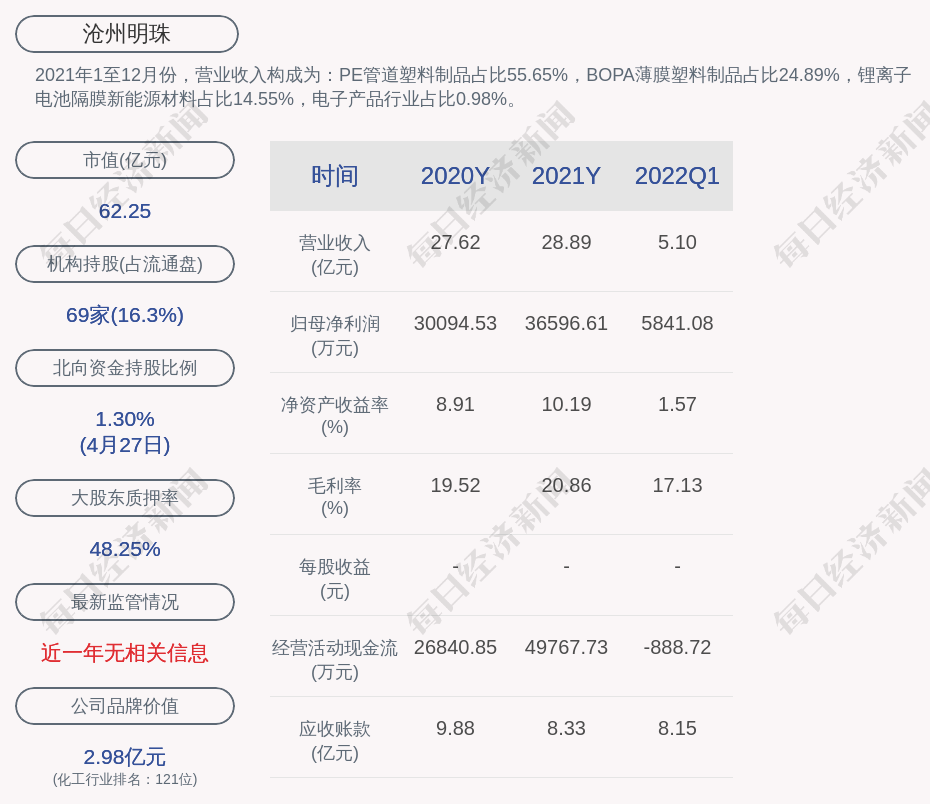Select the 2022Q1 column header
The width and height of the screenshot is (930, 804).
click(677, 176)
